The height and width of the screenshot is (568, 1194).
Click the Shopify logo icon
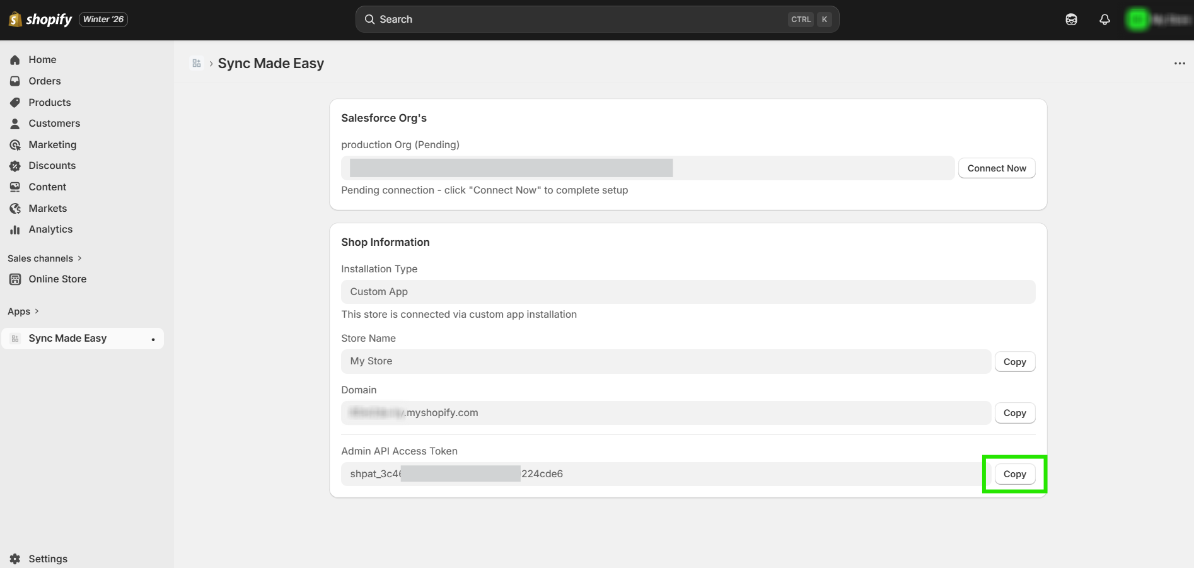click(15, 19)
